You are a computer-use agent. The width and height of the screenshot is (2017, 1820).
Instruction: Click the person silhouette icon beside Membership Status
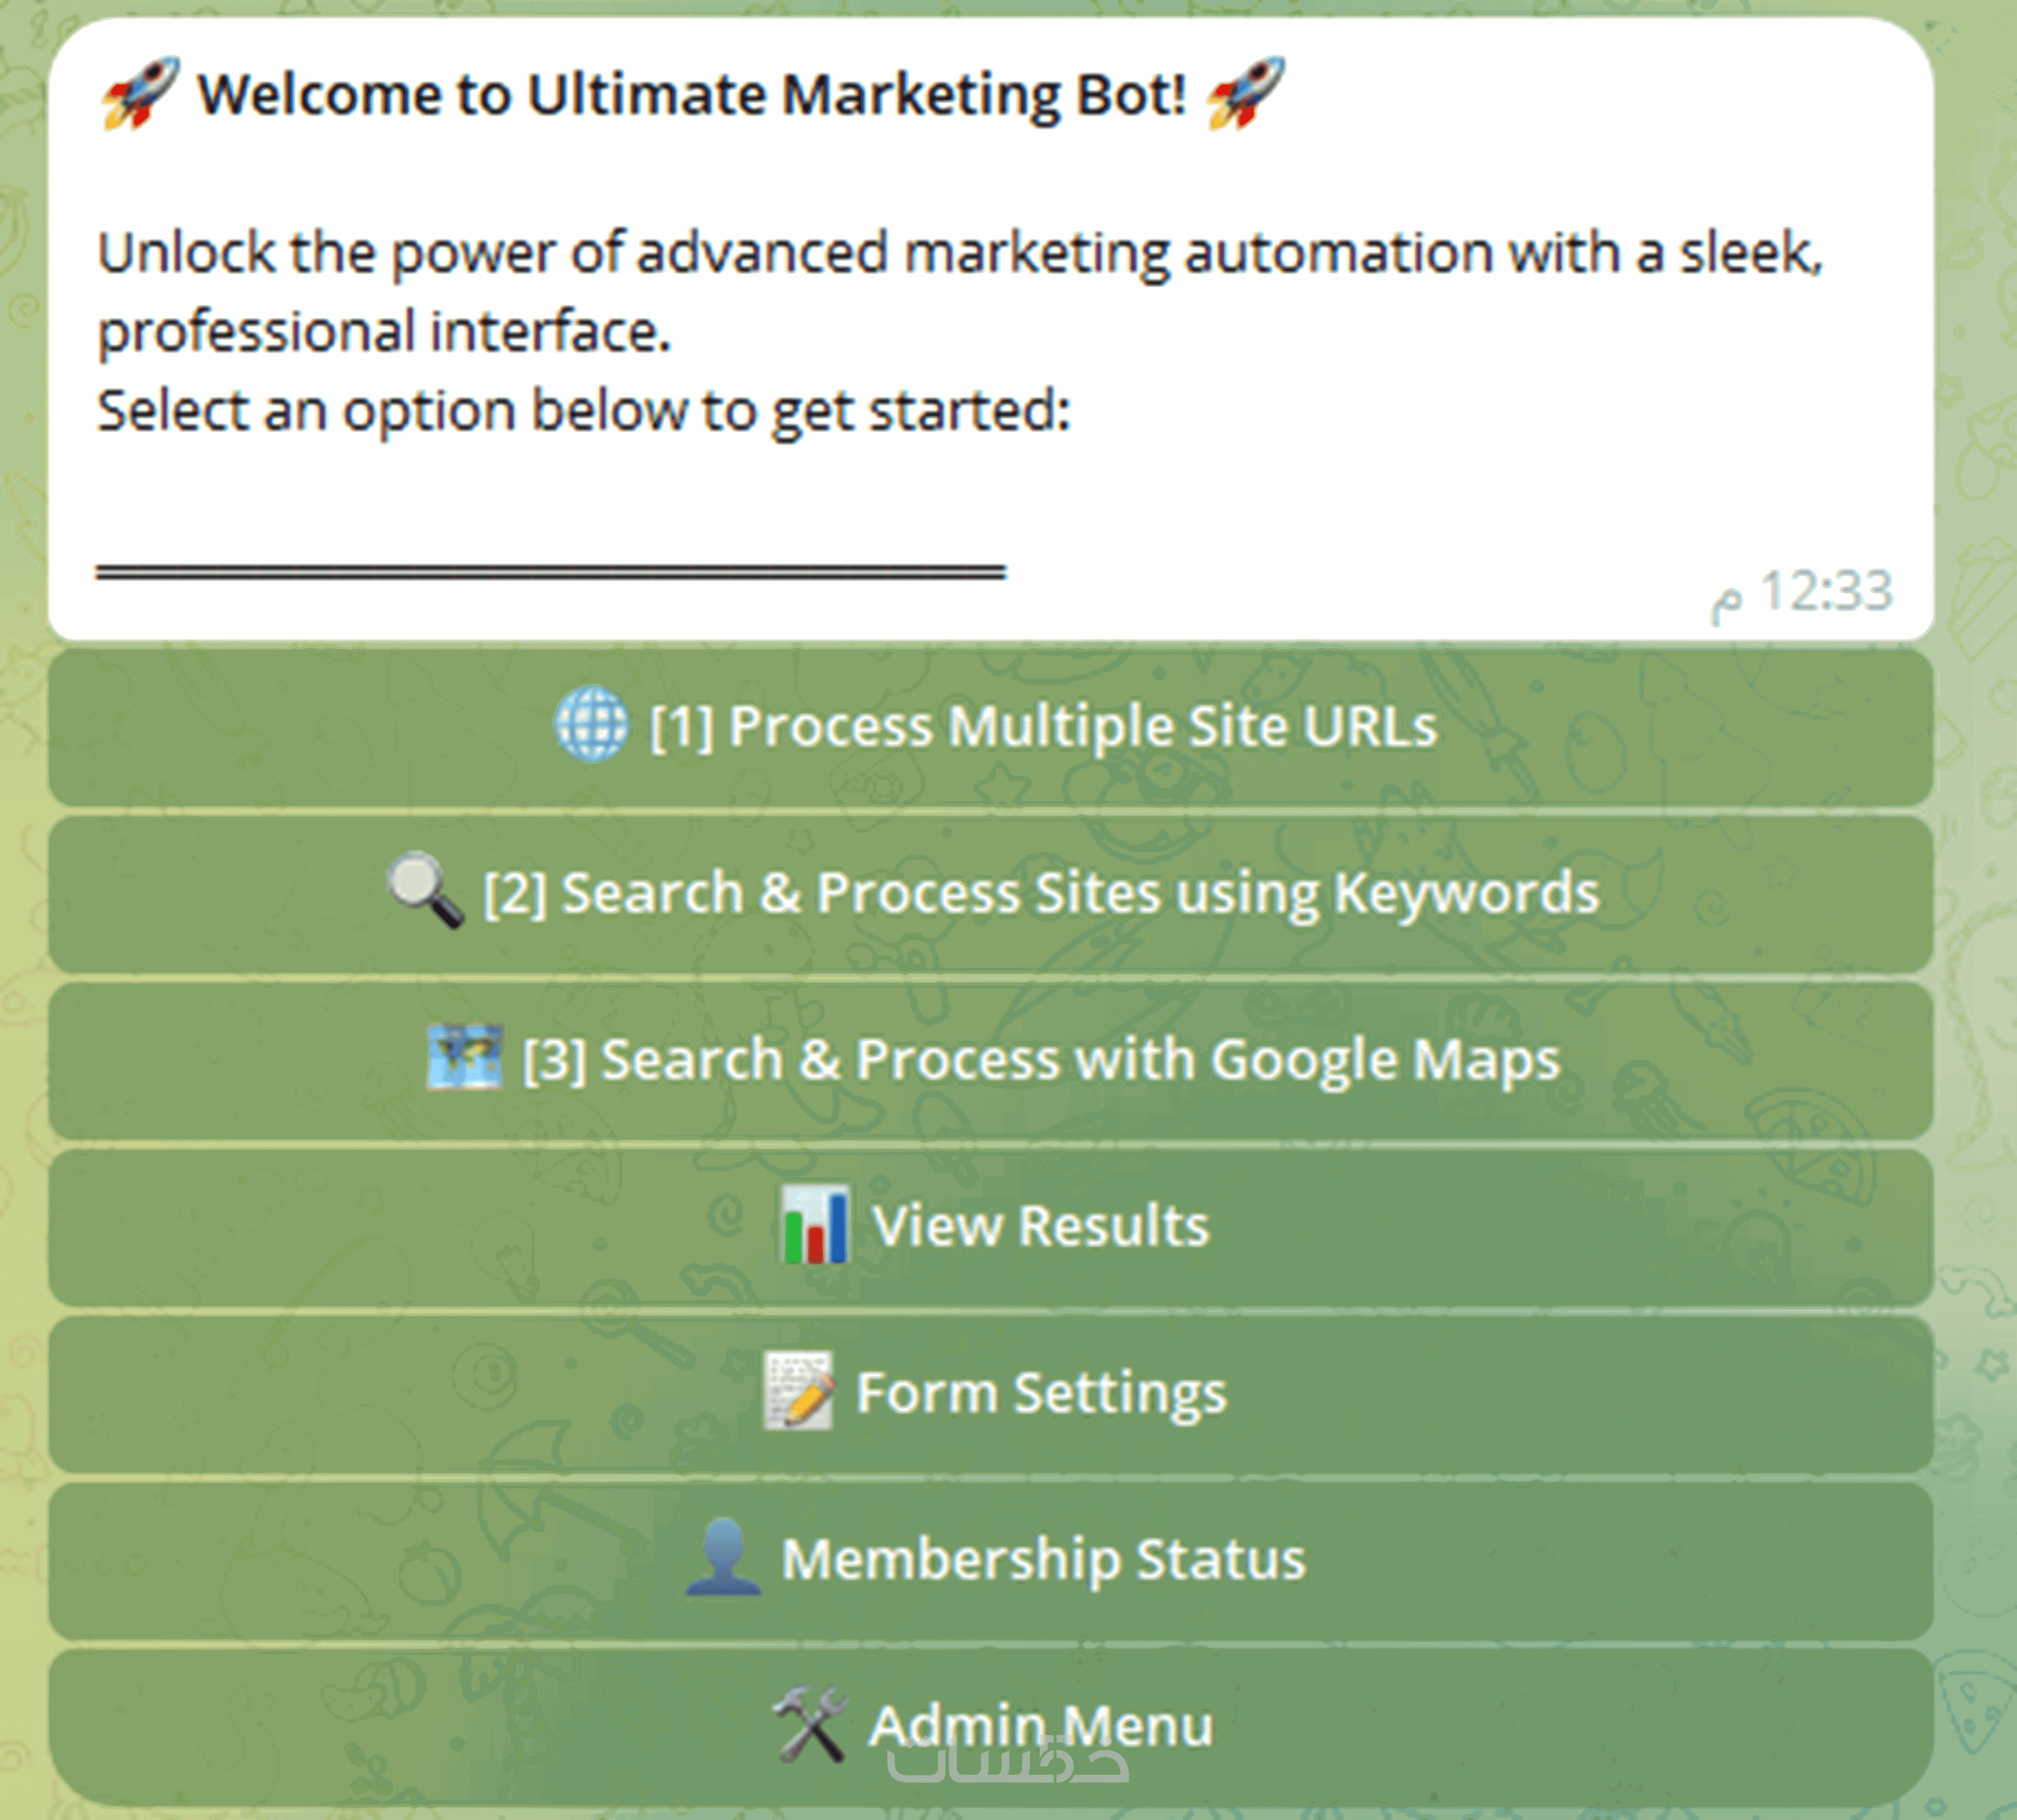723,1557
